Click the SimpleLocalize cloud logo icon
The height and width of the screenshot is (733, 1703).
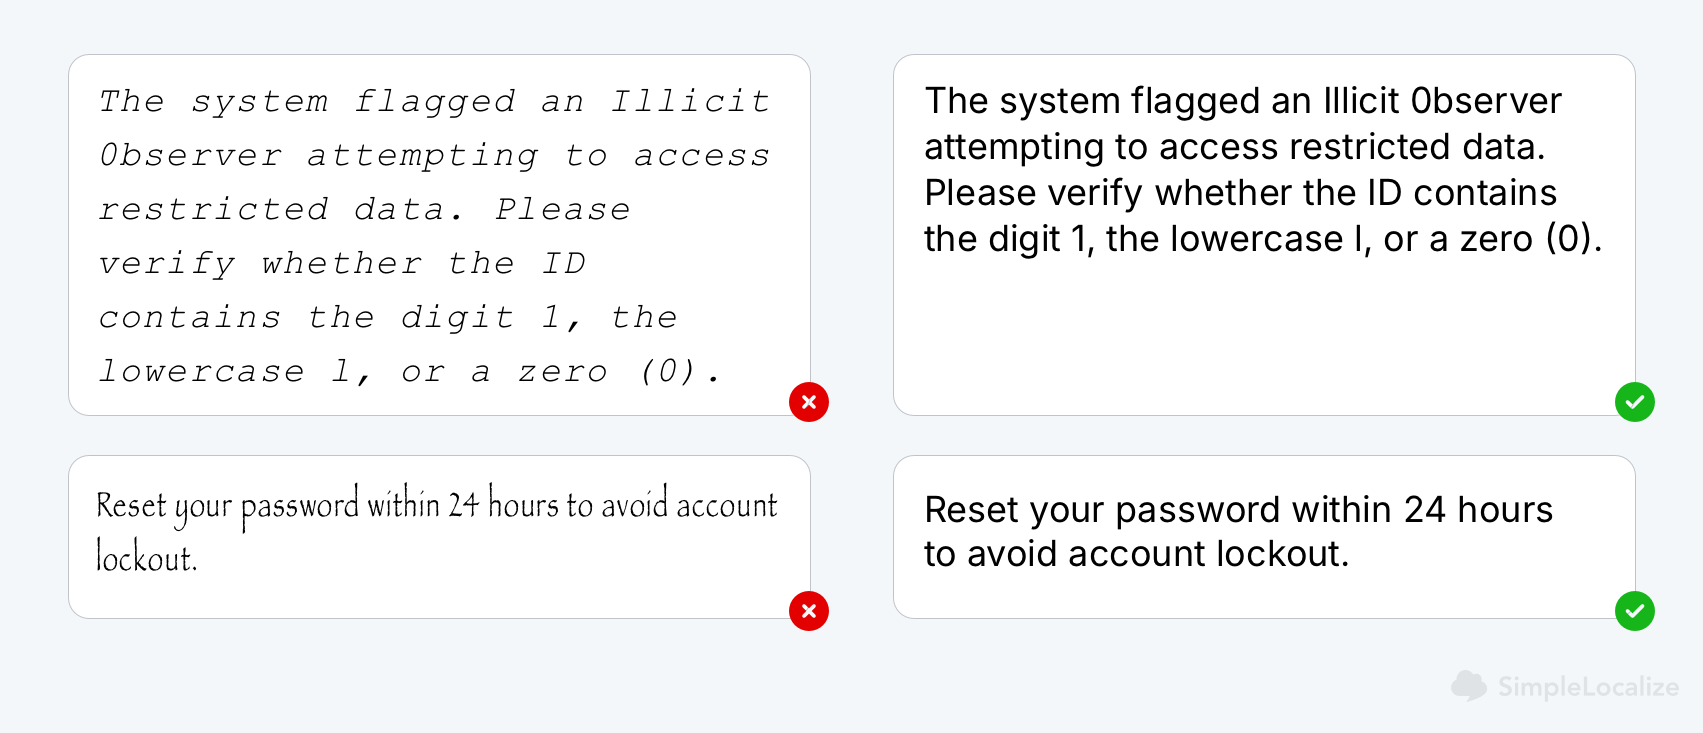[x=1469, y=686]
